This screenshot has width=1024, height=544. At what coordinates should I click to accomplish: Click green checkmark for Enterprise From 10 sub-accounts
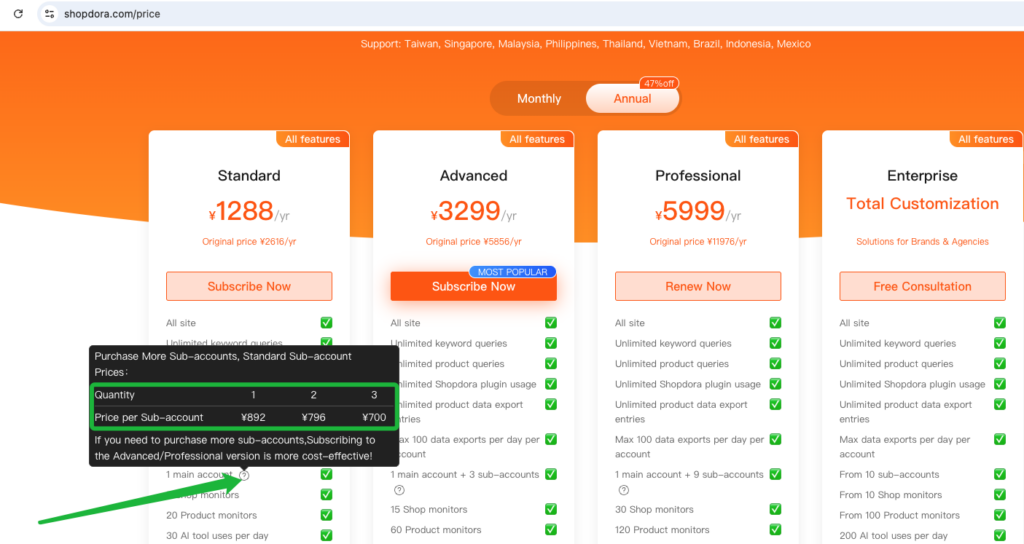[x=999, y=475]
